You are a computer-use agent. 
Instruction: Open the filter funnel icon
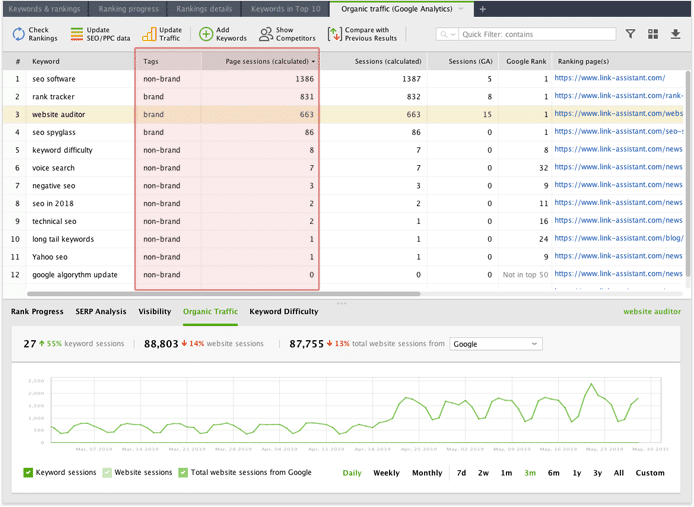(630, 34)
